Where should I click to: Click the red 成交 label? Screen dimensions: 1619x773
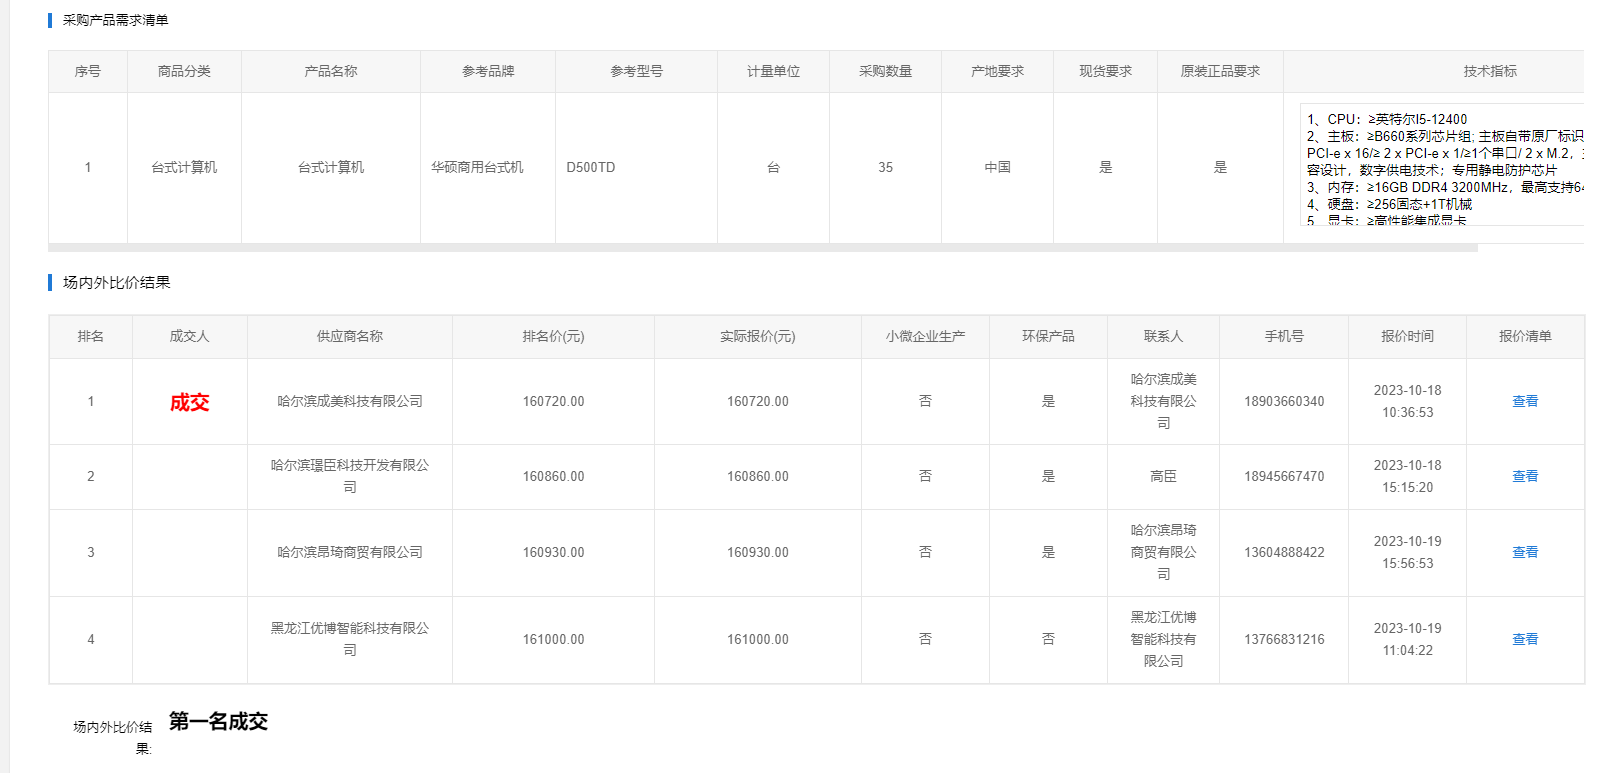pos(189,402)
